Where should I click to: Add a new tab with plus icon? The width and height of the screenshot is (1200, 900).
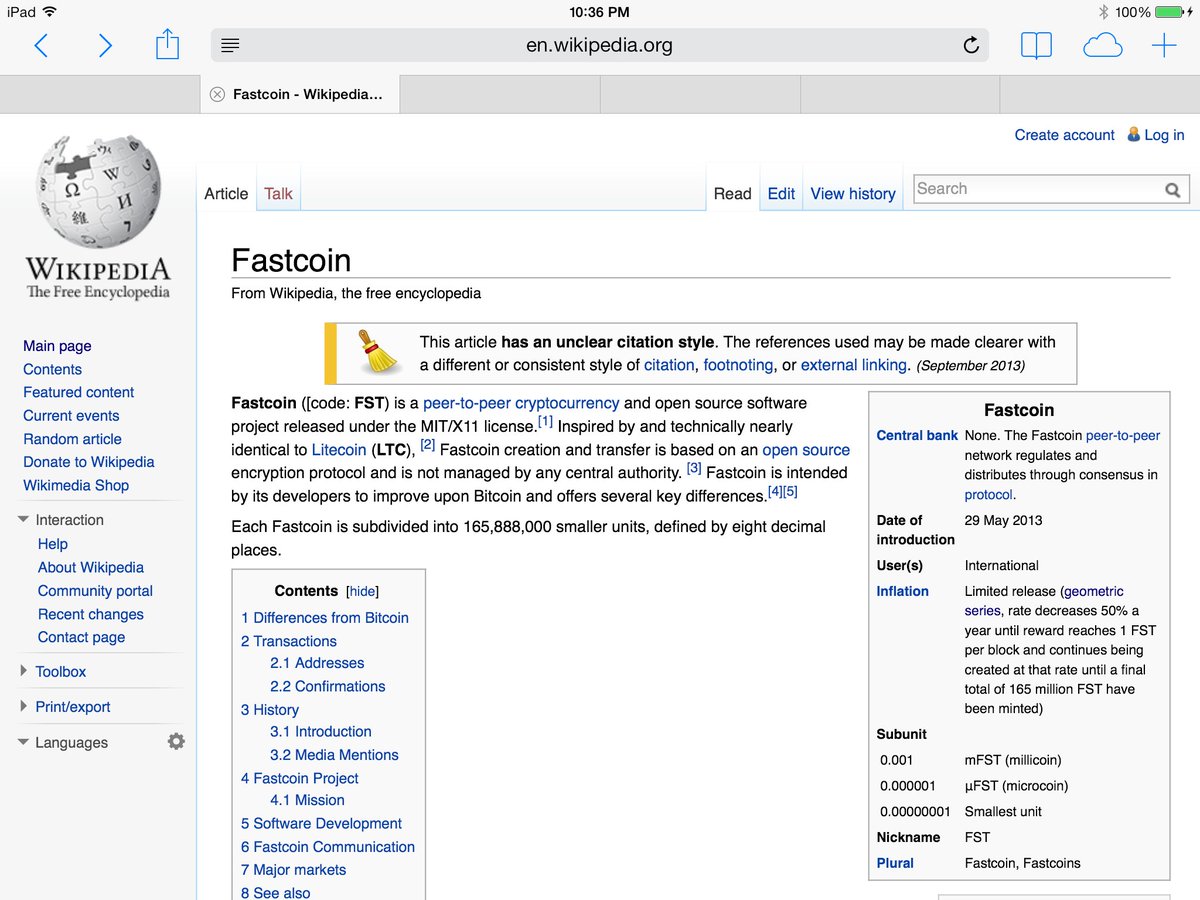tap(1164, 45)
